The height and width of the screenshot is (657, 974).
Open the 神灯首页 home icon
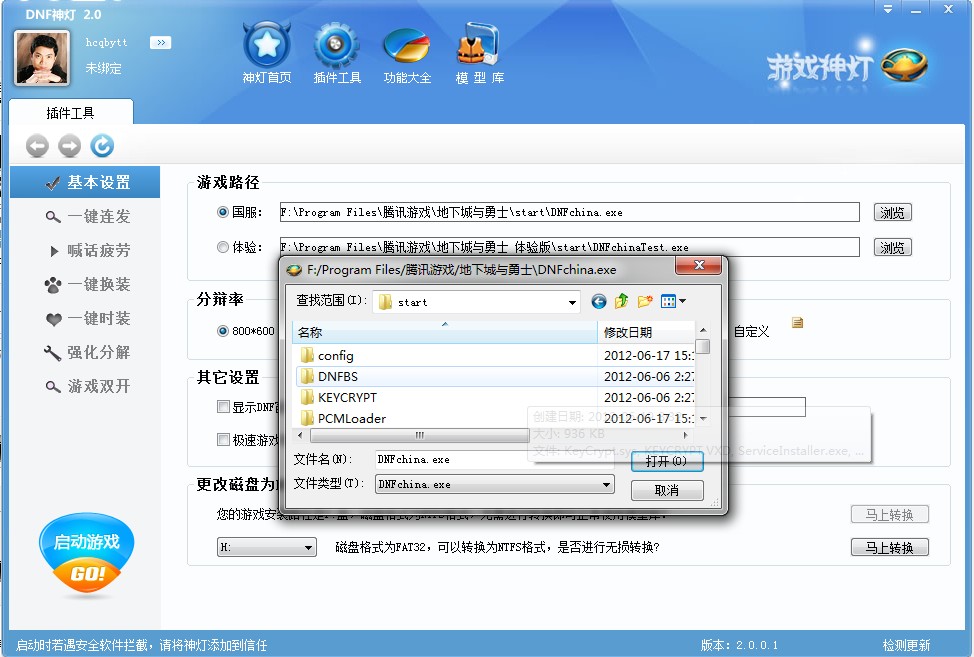[266, 53]
